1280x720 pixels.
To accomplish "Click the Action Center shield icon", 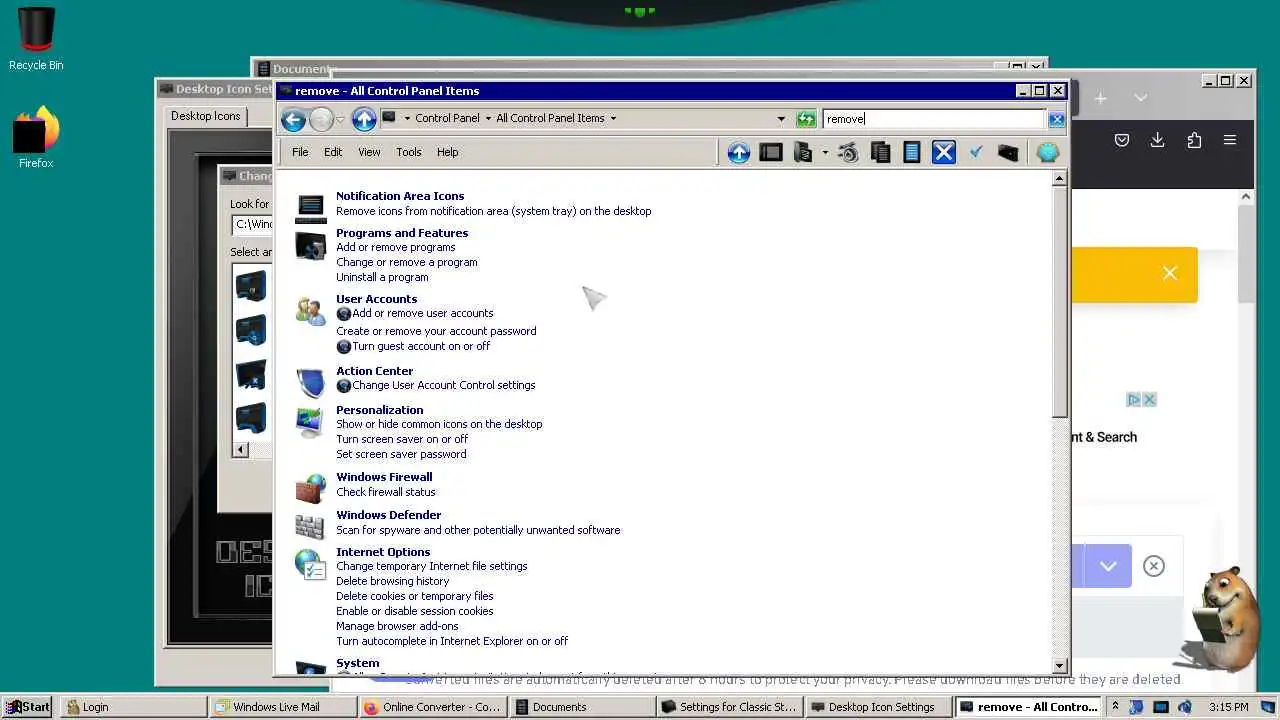I will point(310,382).
